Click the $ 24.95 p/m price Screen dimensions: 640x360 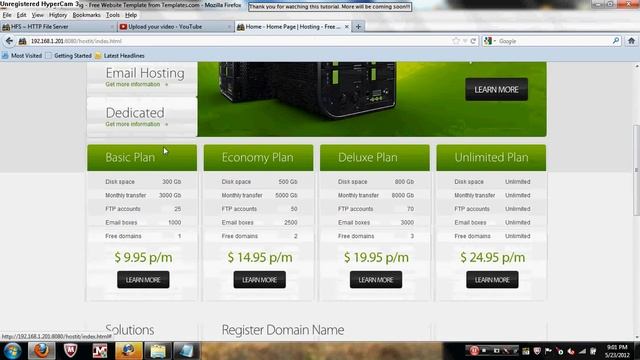[492, 258]
